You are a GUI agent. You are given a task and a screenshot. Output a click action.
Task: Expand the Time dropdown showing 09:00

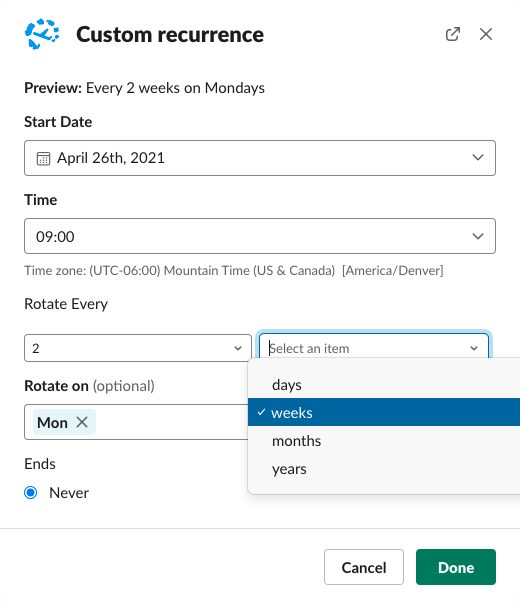tap(260, 236)
